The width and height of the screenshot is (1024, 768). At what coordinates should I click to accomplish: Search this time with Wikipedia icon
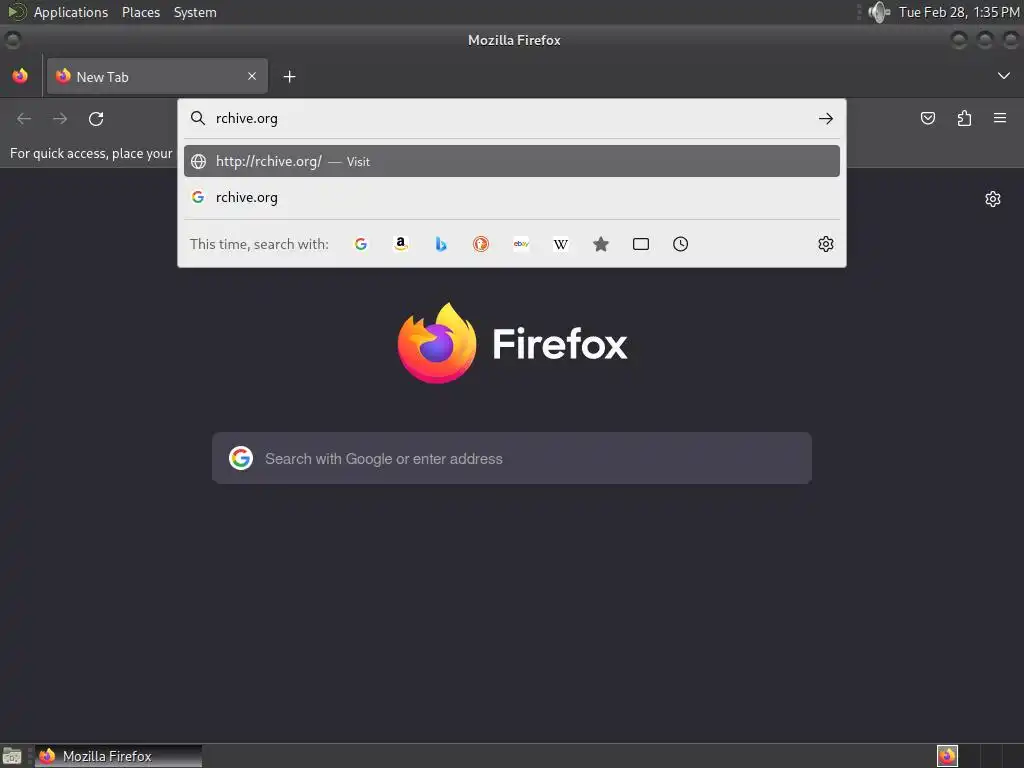[561, 244]
